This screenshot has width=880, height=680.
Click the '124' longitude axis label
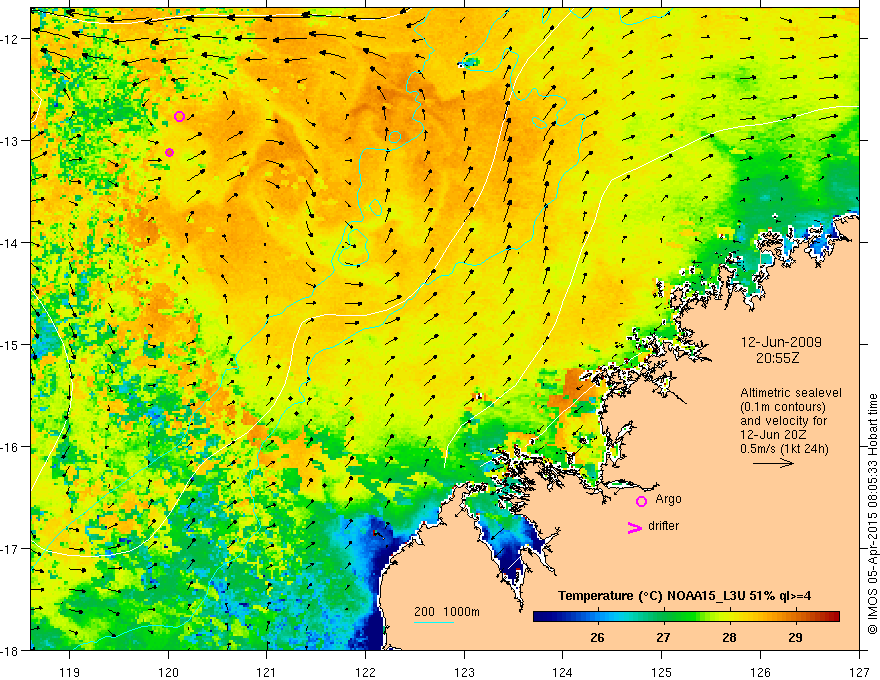(x=563, y=672)
